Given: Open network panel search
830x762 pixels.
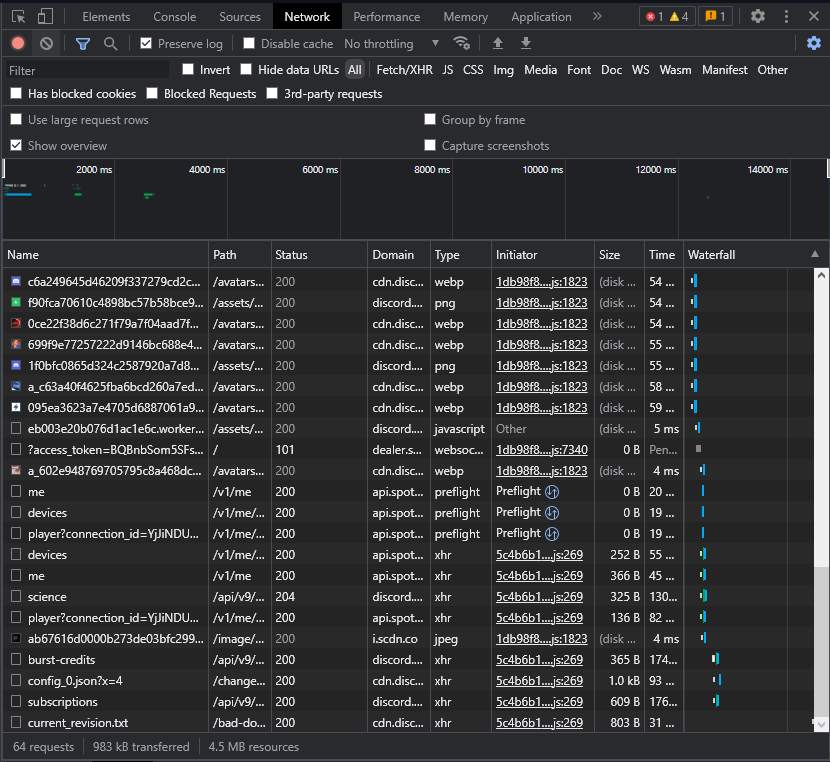Looking at the screenshot, I should [108, 43].
